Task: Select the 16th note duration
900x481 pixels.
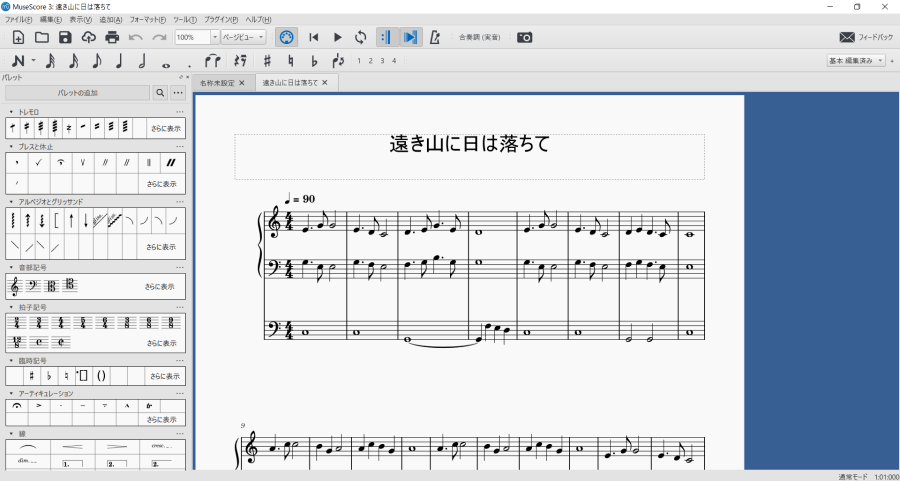Action: [73, 60]
